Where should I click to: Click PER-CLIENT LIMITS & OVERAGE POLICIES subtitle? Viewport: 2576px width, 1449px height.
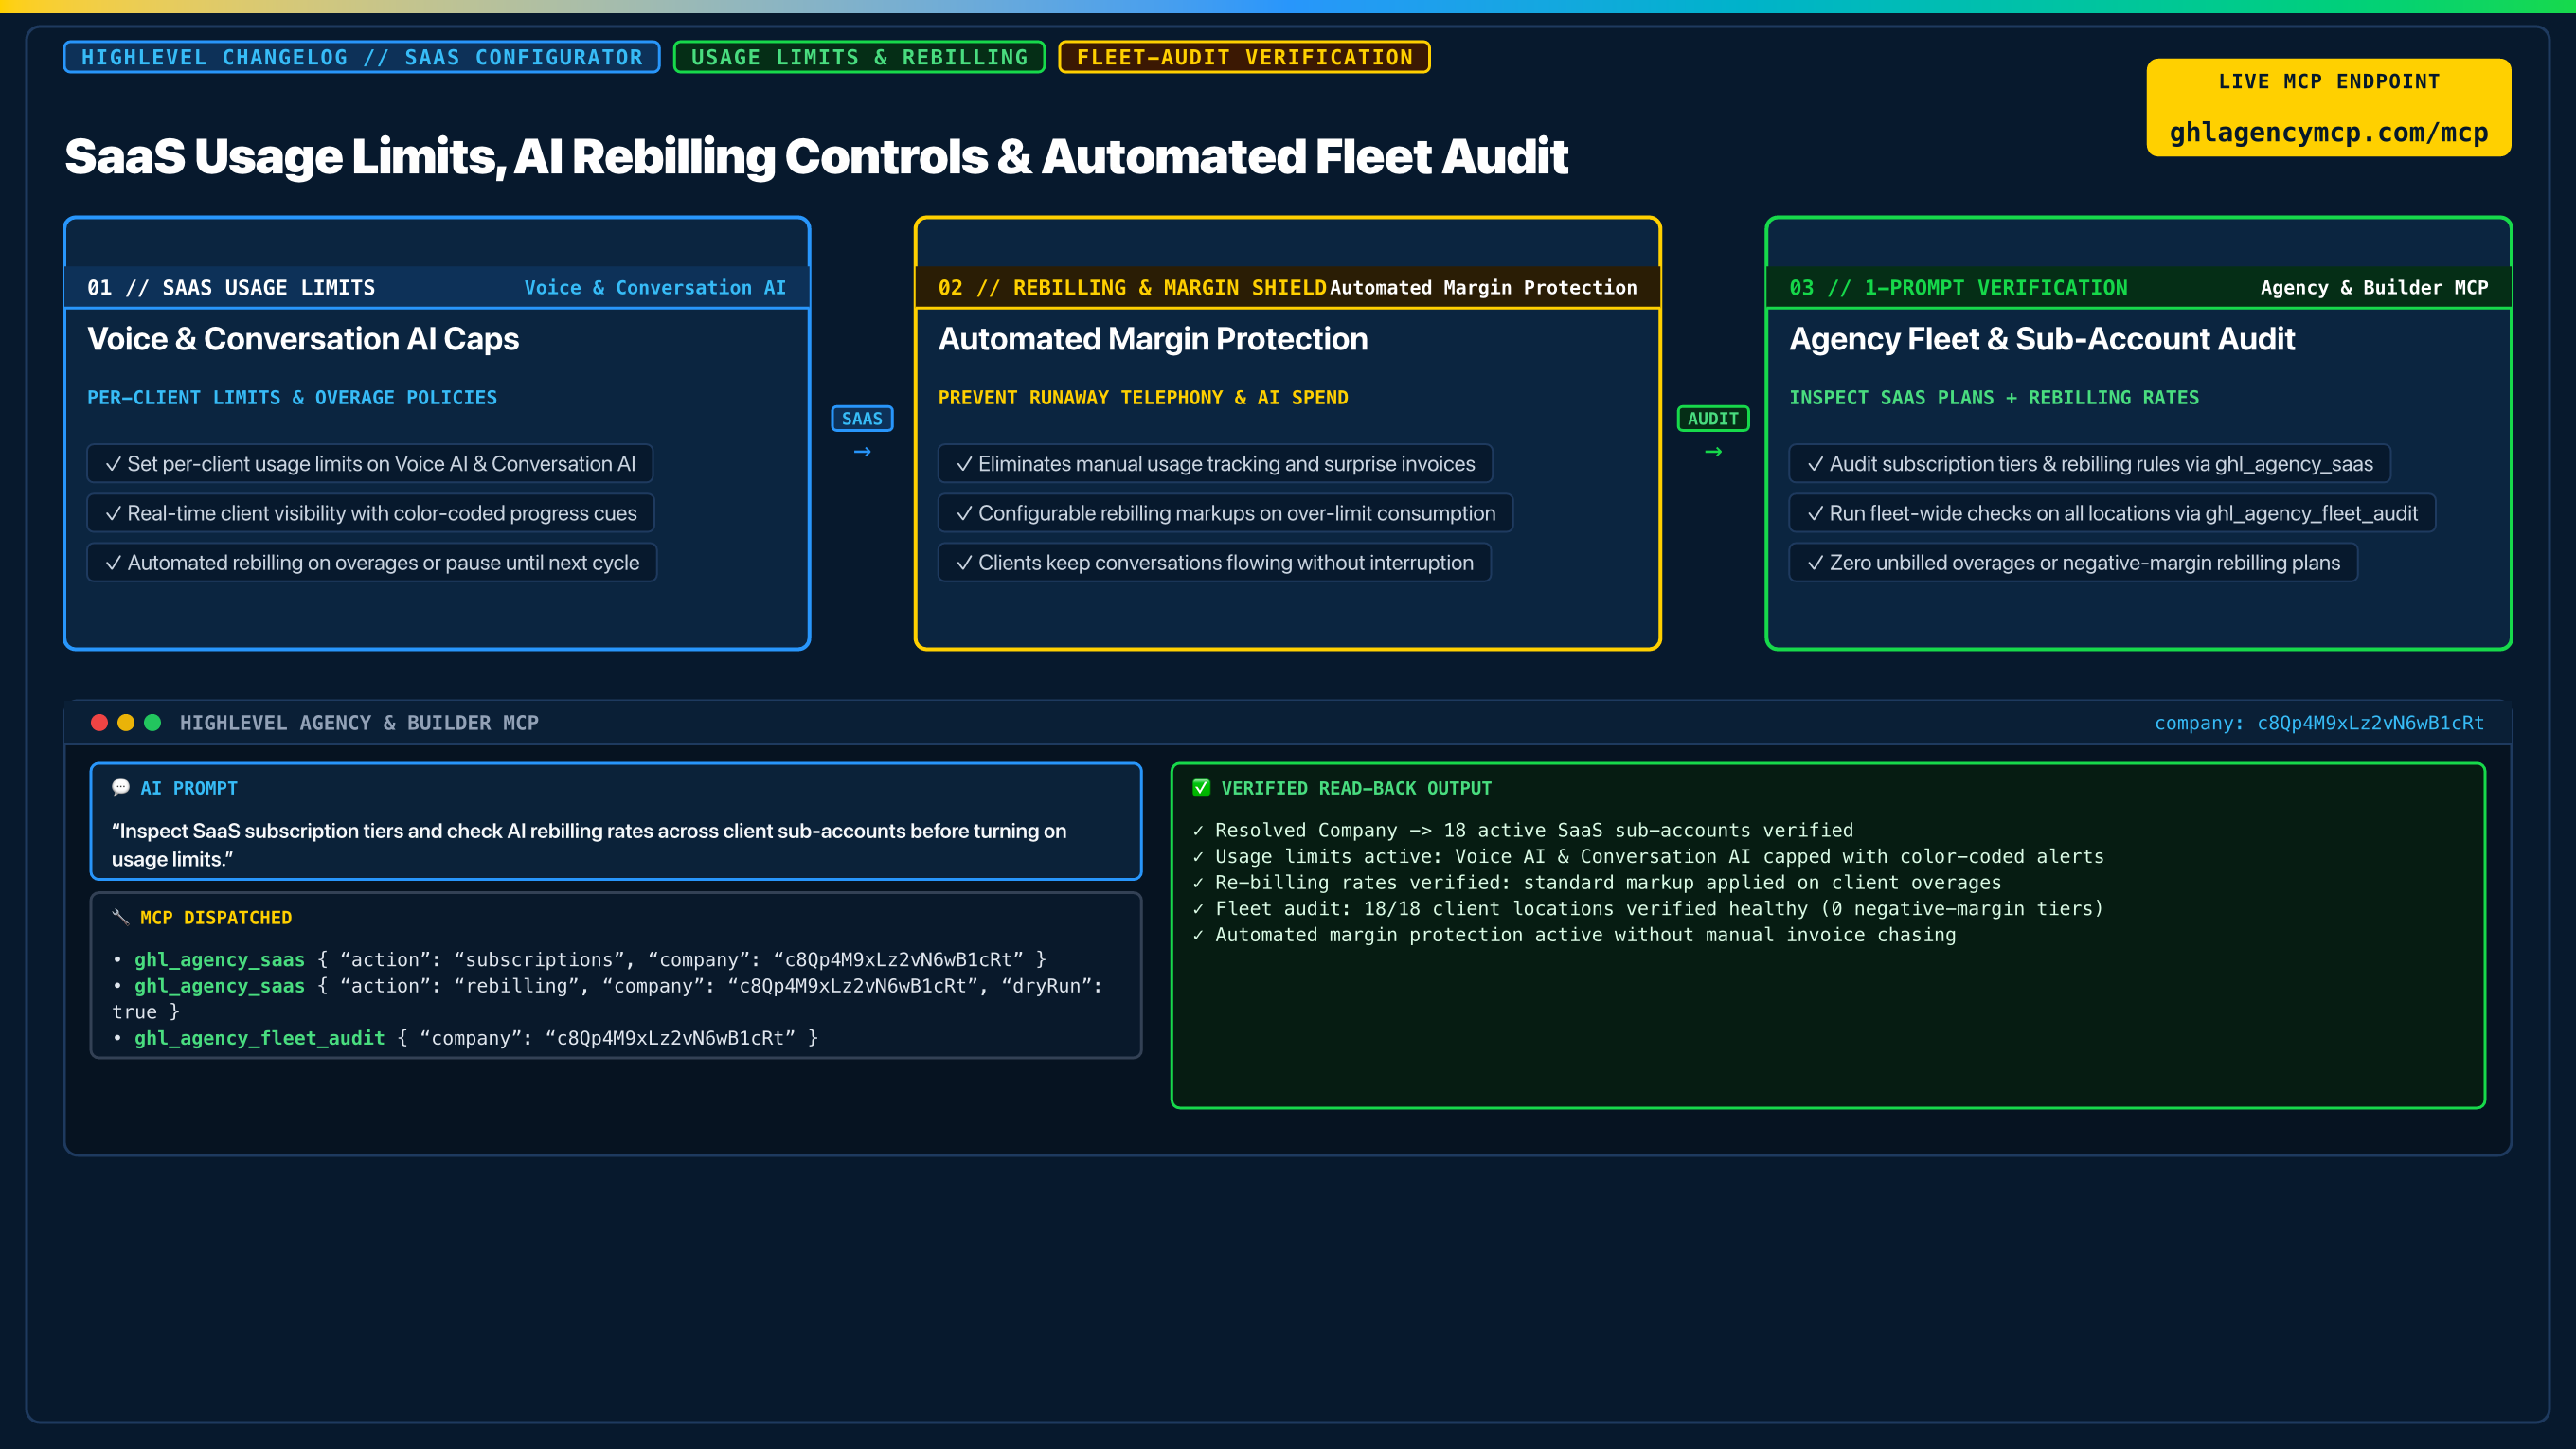coord(292,398)
